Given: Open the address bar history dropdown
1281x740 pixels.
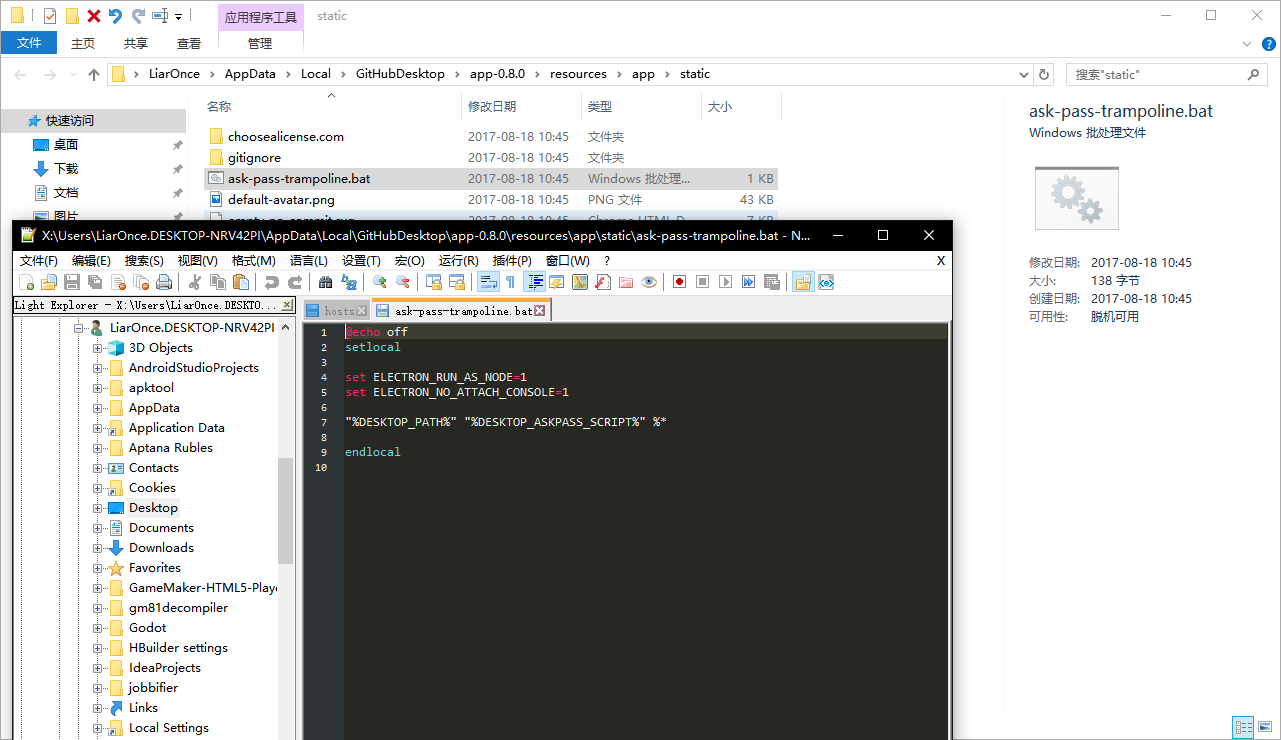Looking at the screenshot, I should (x=1023, y=74).
